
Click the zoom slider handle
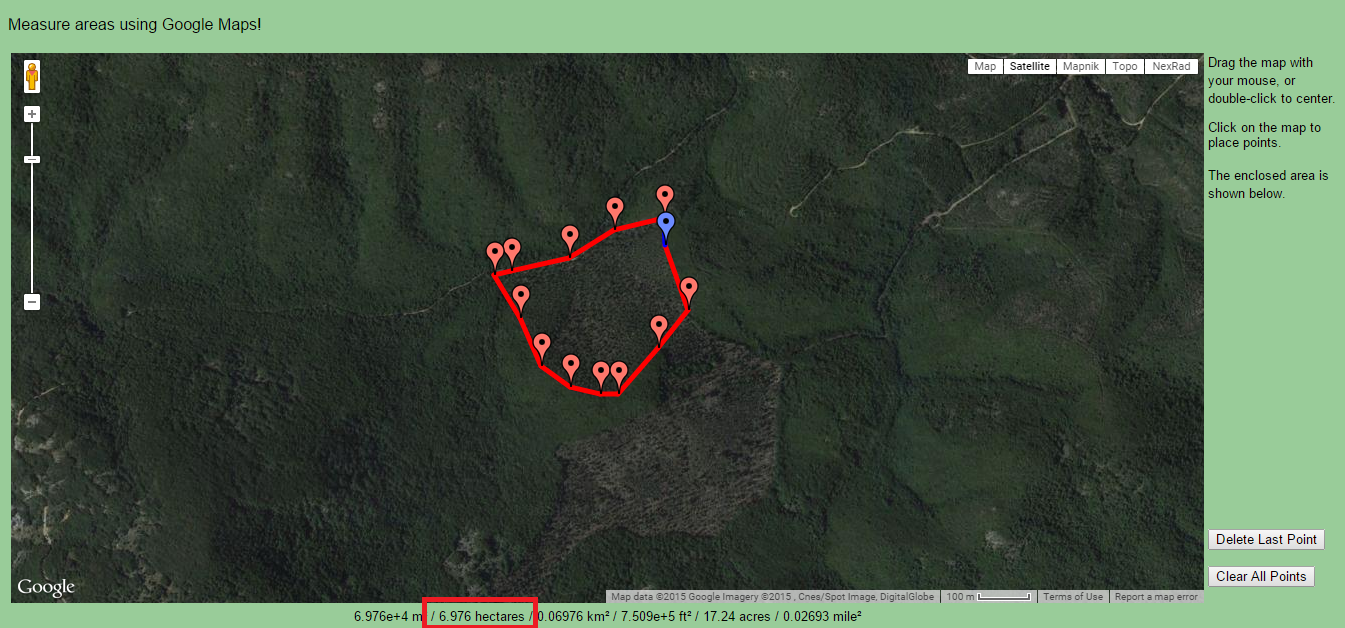pyautogui.click(x=32, y=159)
